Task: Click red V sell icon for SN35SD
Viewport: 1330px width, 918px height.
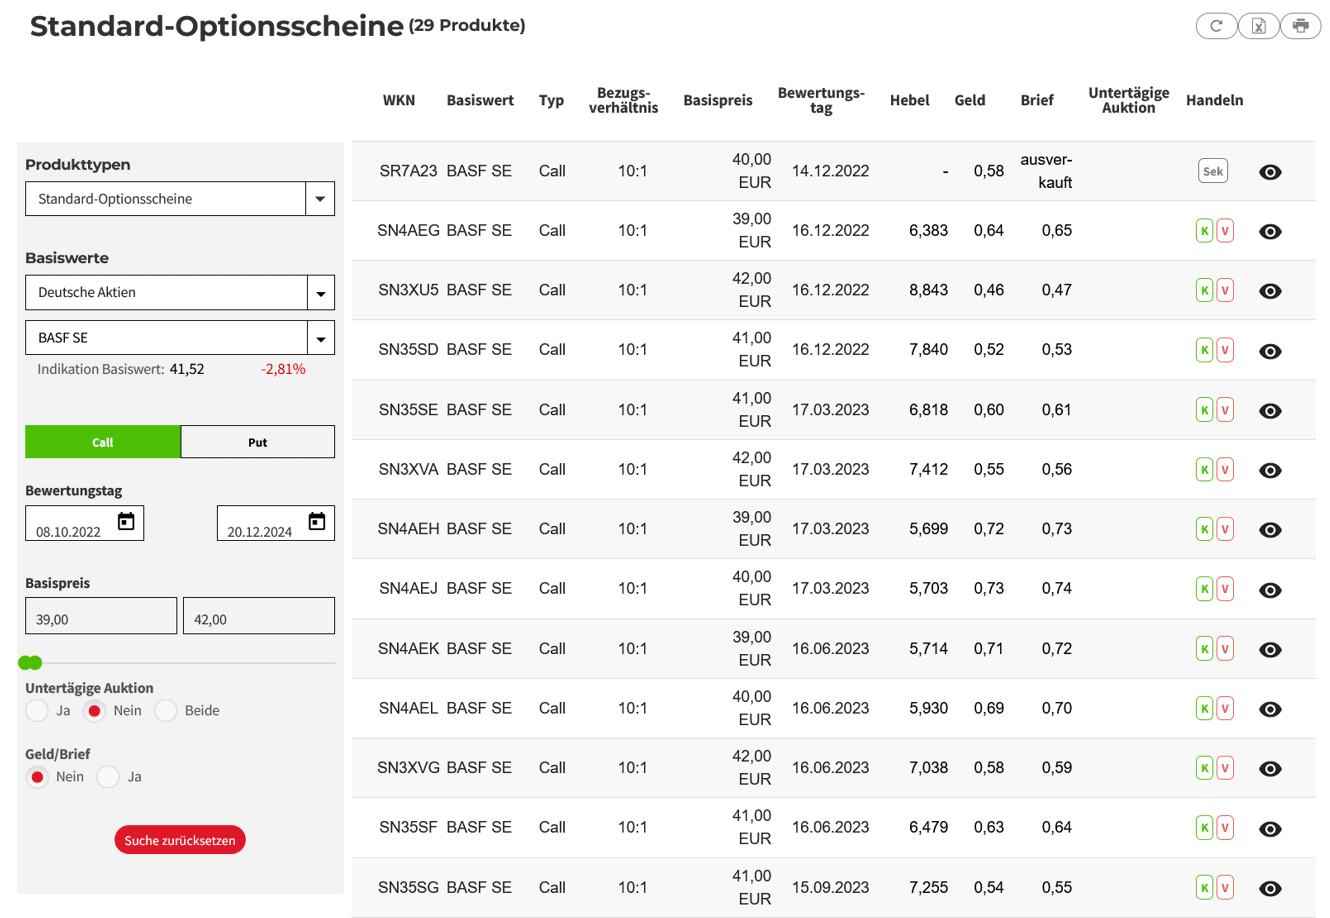Action: tap(1225, 351)
